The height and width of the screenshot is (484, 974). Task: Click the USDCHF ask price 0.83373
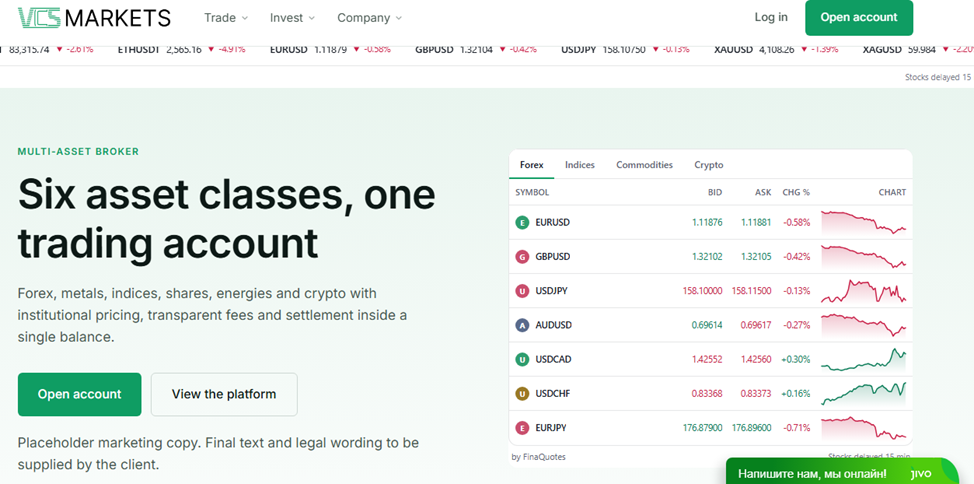click(756, 393)
